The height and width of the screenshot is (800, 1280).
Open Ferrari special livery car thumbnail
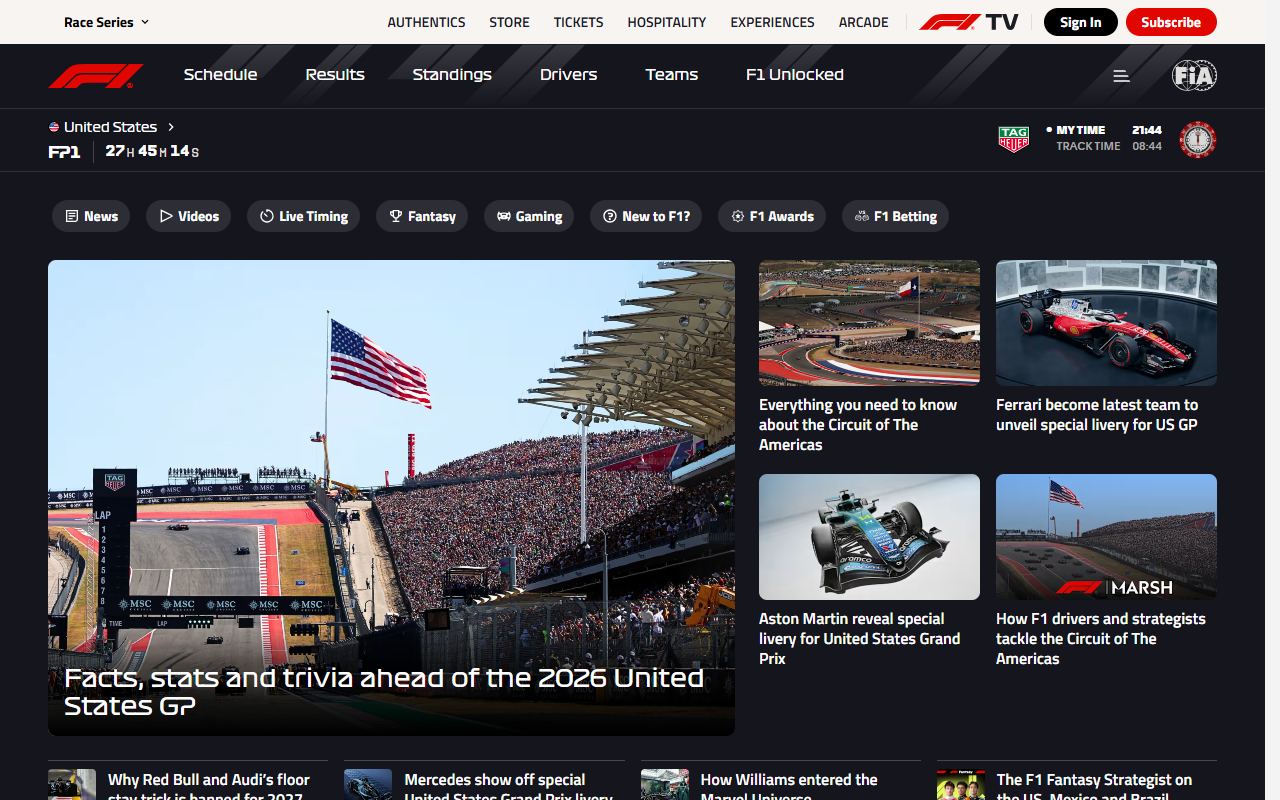point(1106,323)
